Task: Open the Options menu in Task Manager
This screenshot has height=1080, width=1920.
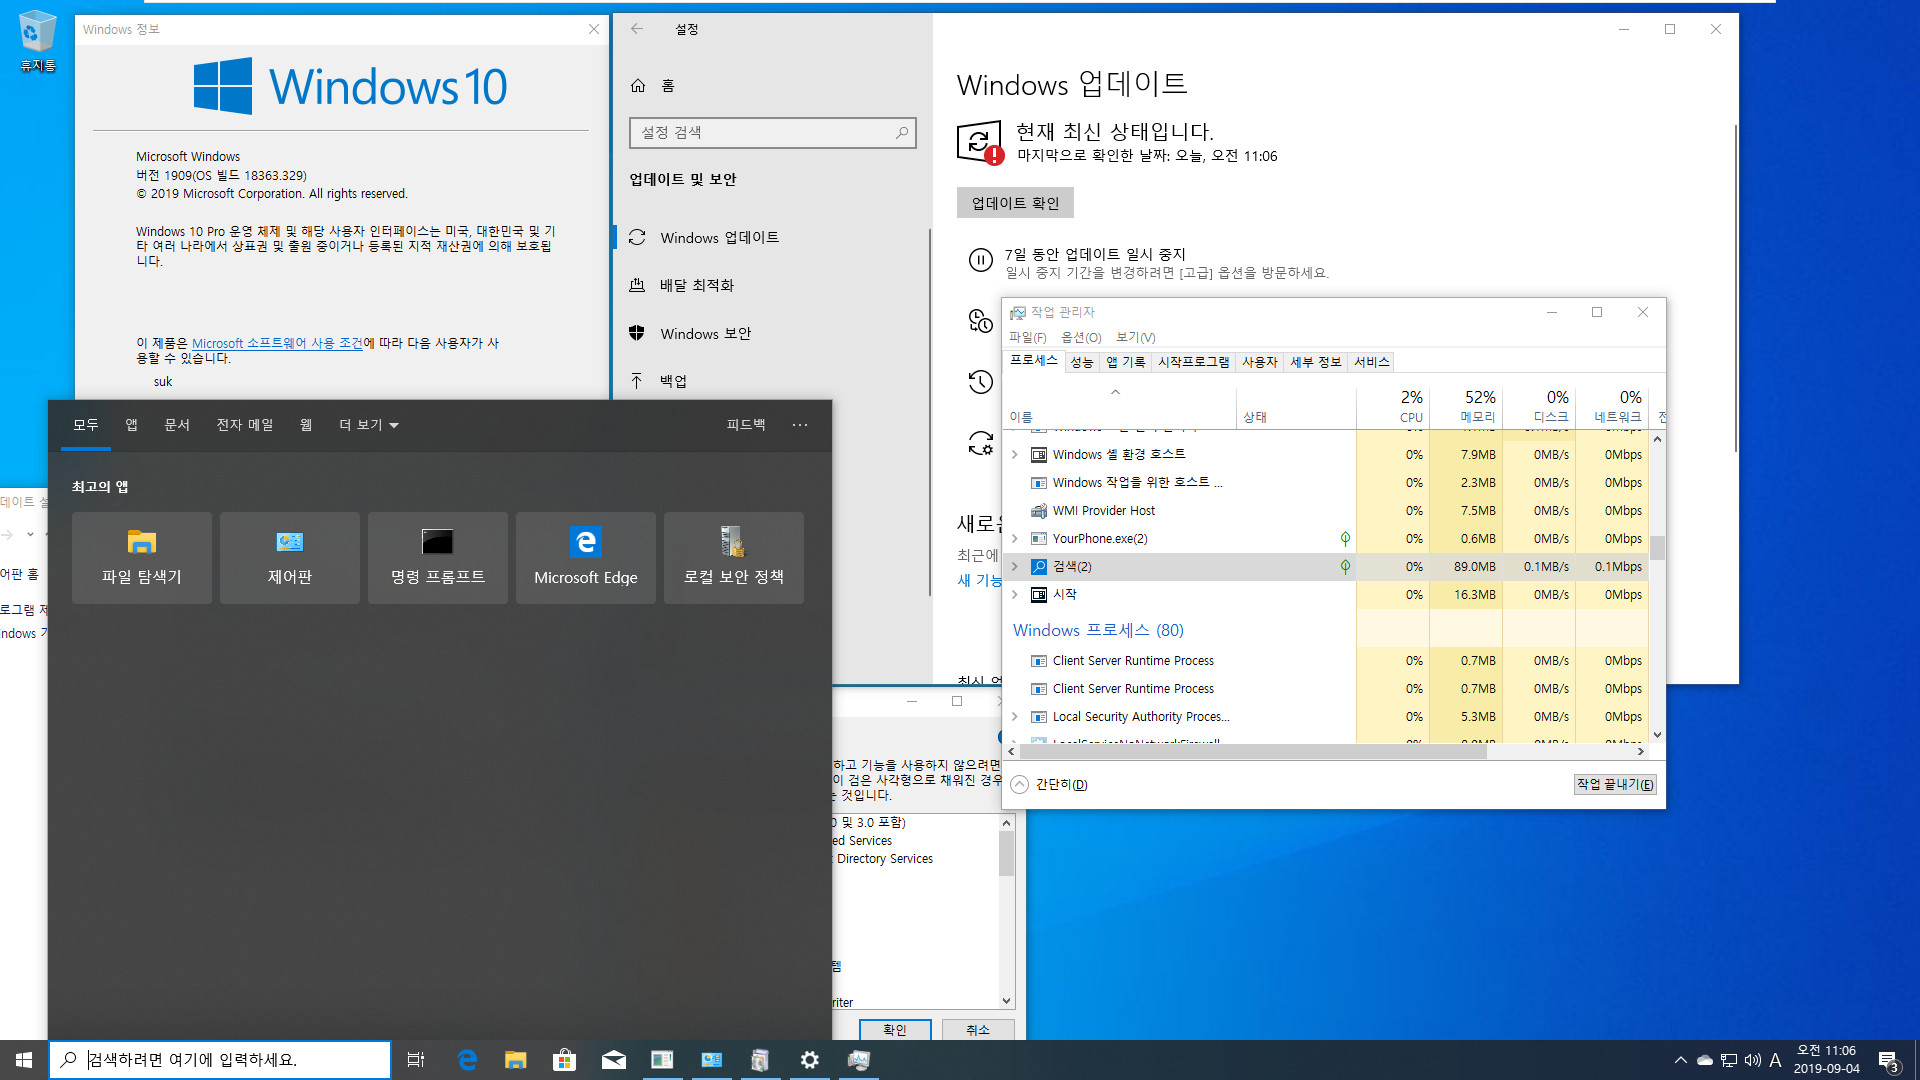Action: click(1081, 337)
